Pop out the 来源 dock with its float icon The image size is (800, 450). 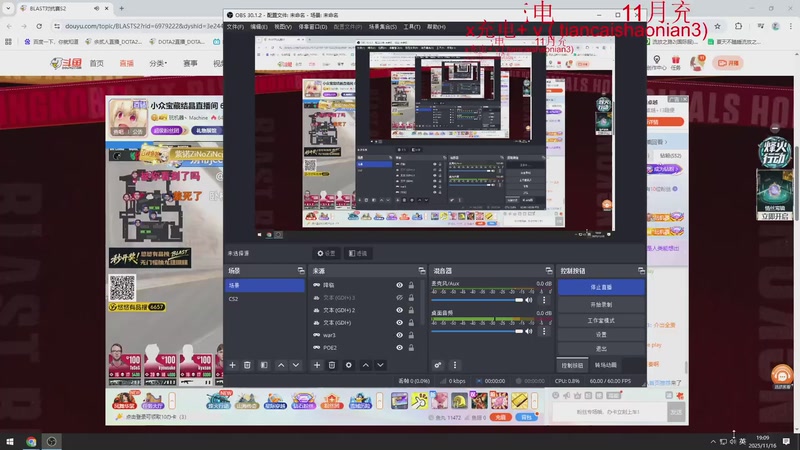(422, 270)
